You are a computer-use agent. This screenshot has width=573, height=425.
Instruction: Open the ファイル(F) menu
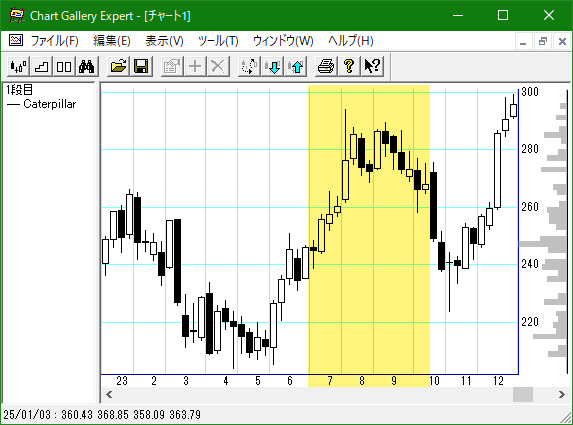tap(54, 41)
